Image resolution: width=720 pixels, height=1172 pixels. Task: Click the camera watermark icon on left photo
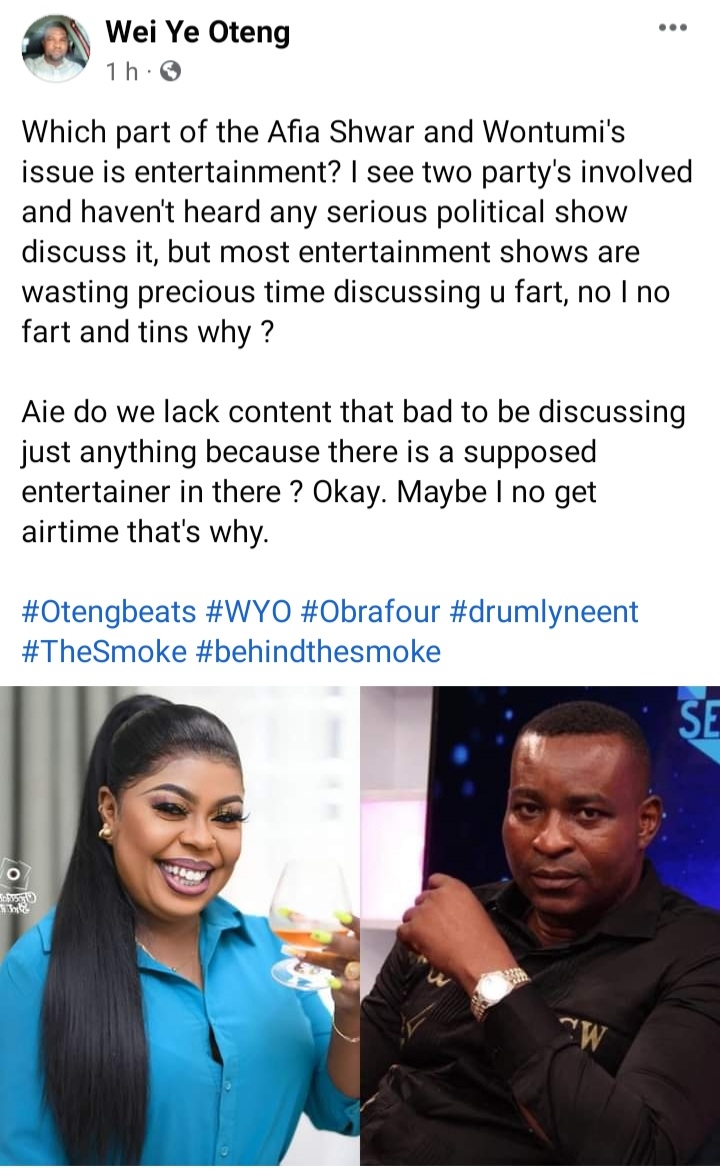(x=12, y=873)
